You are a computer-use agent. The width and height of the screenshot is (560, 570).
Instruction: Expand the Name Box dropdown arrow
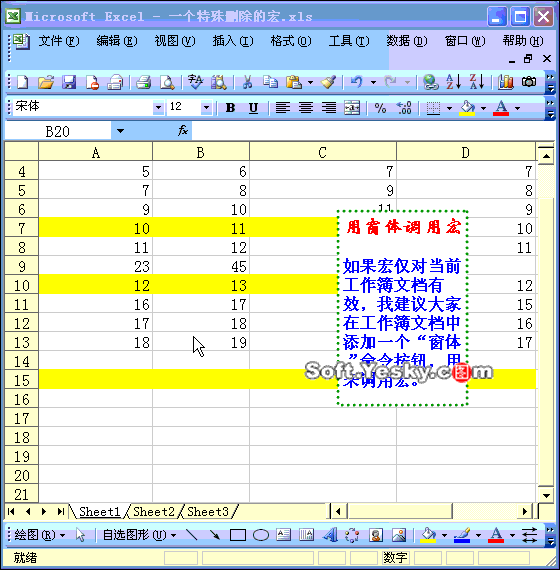120,131
